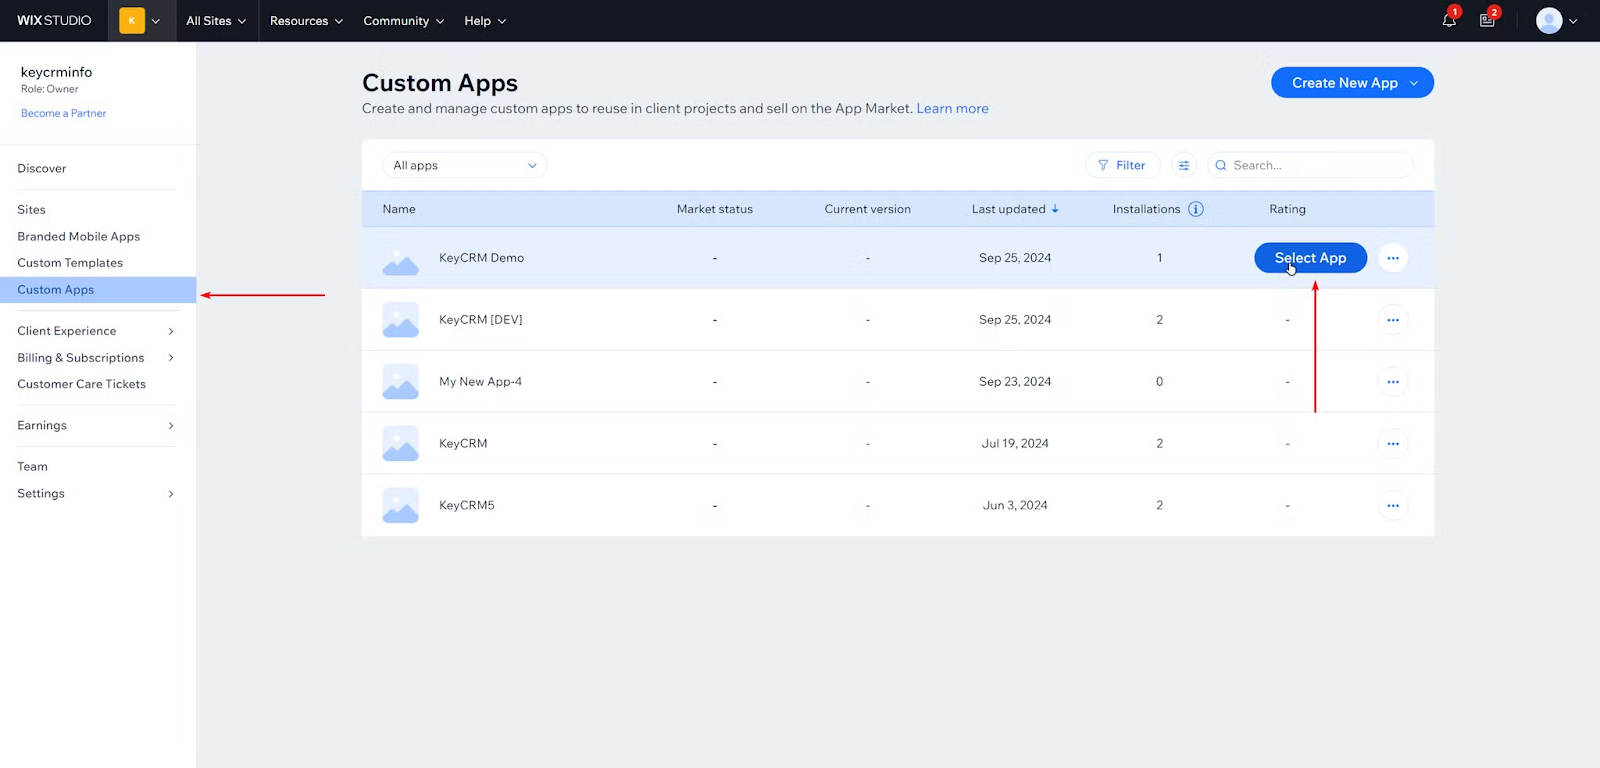Open the All apps filter dropdown
The image size is (1600, 768).
tap(465, 165)
